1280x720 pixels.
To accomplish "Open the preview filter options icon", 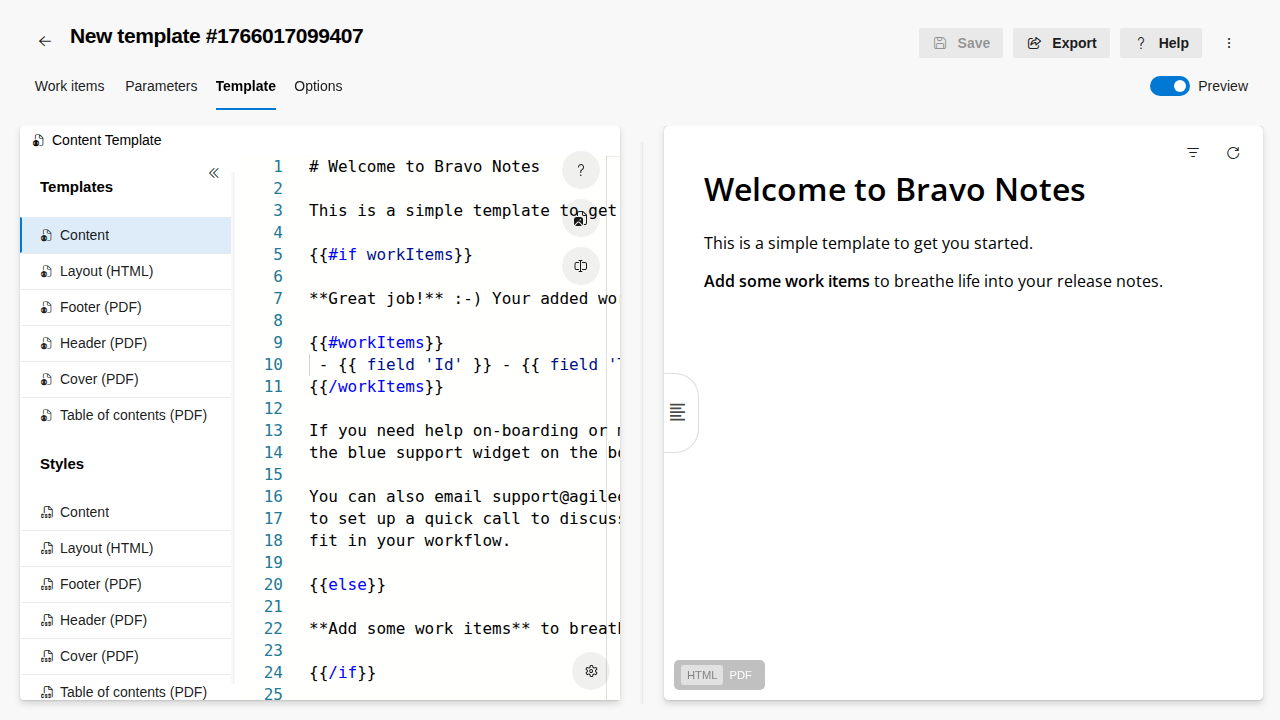I will [1193, 153].
